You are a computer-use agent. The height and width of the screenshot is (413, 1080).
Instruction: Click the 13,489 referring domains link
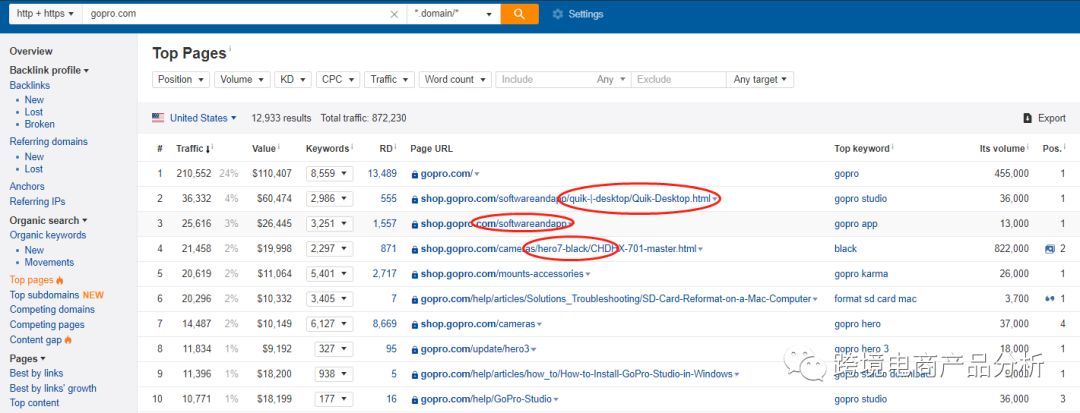pos(382,174)
